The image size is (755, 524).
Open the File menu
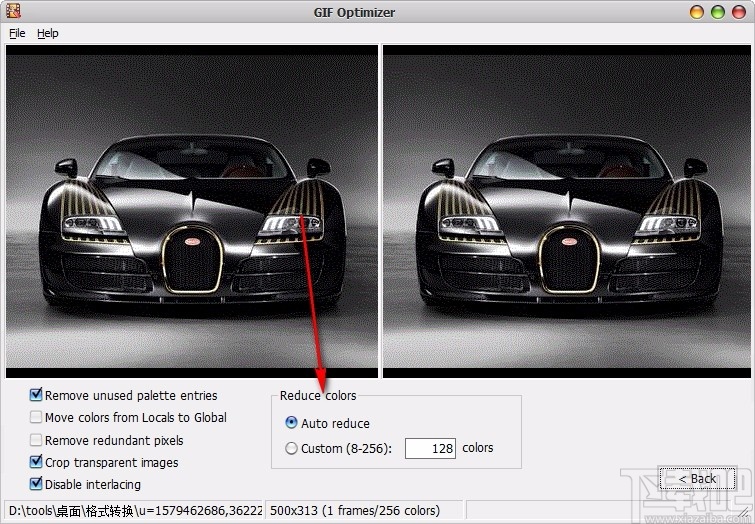(17, 33)
